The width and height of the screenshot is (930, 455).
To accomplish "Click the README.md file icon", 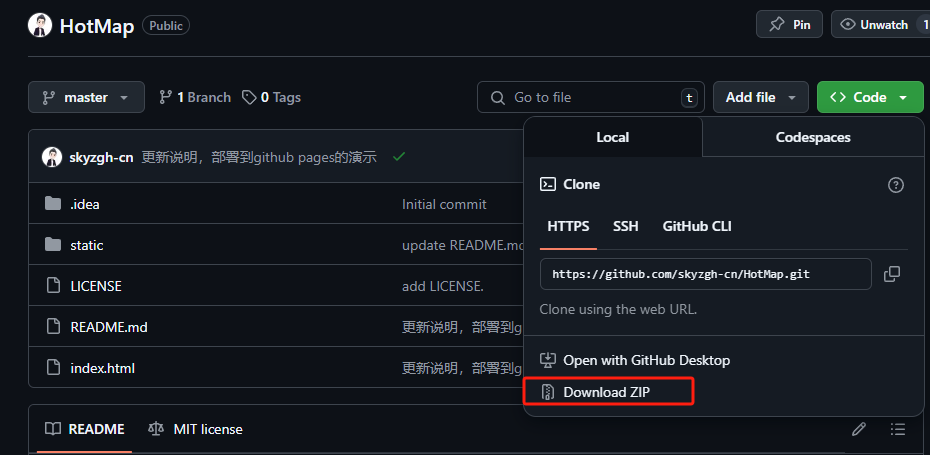I will (53, 326).
